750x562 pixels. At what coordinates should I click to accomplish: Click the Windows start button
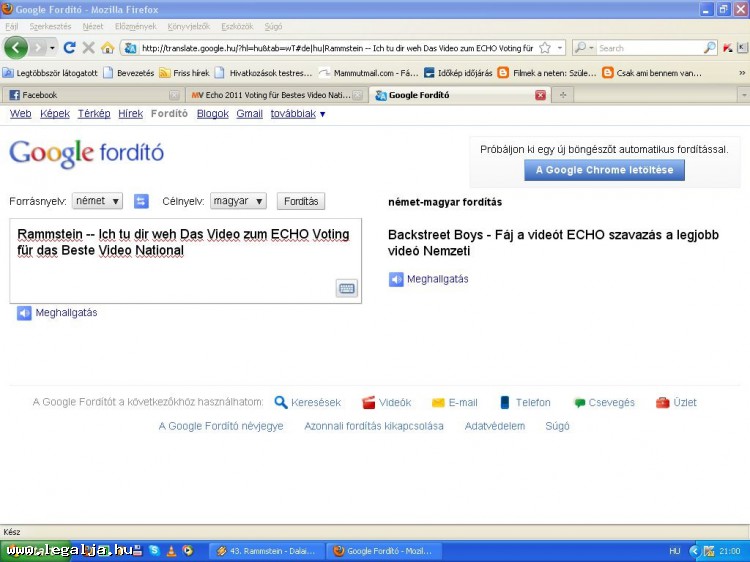35,550
